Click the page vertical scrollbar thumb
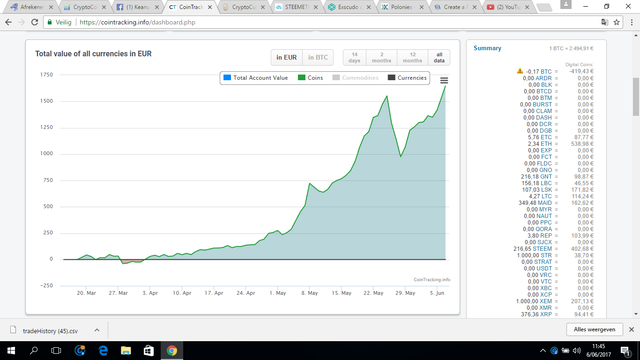Screen dimensions: 640x360 tap(636, 97)
